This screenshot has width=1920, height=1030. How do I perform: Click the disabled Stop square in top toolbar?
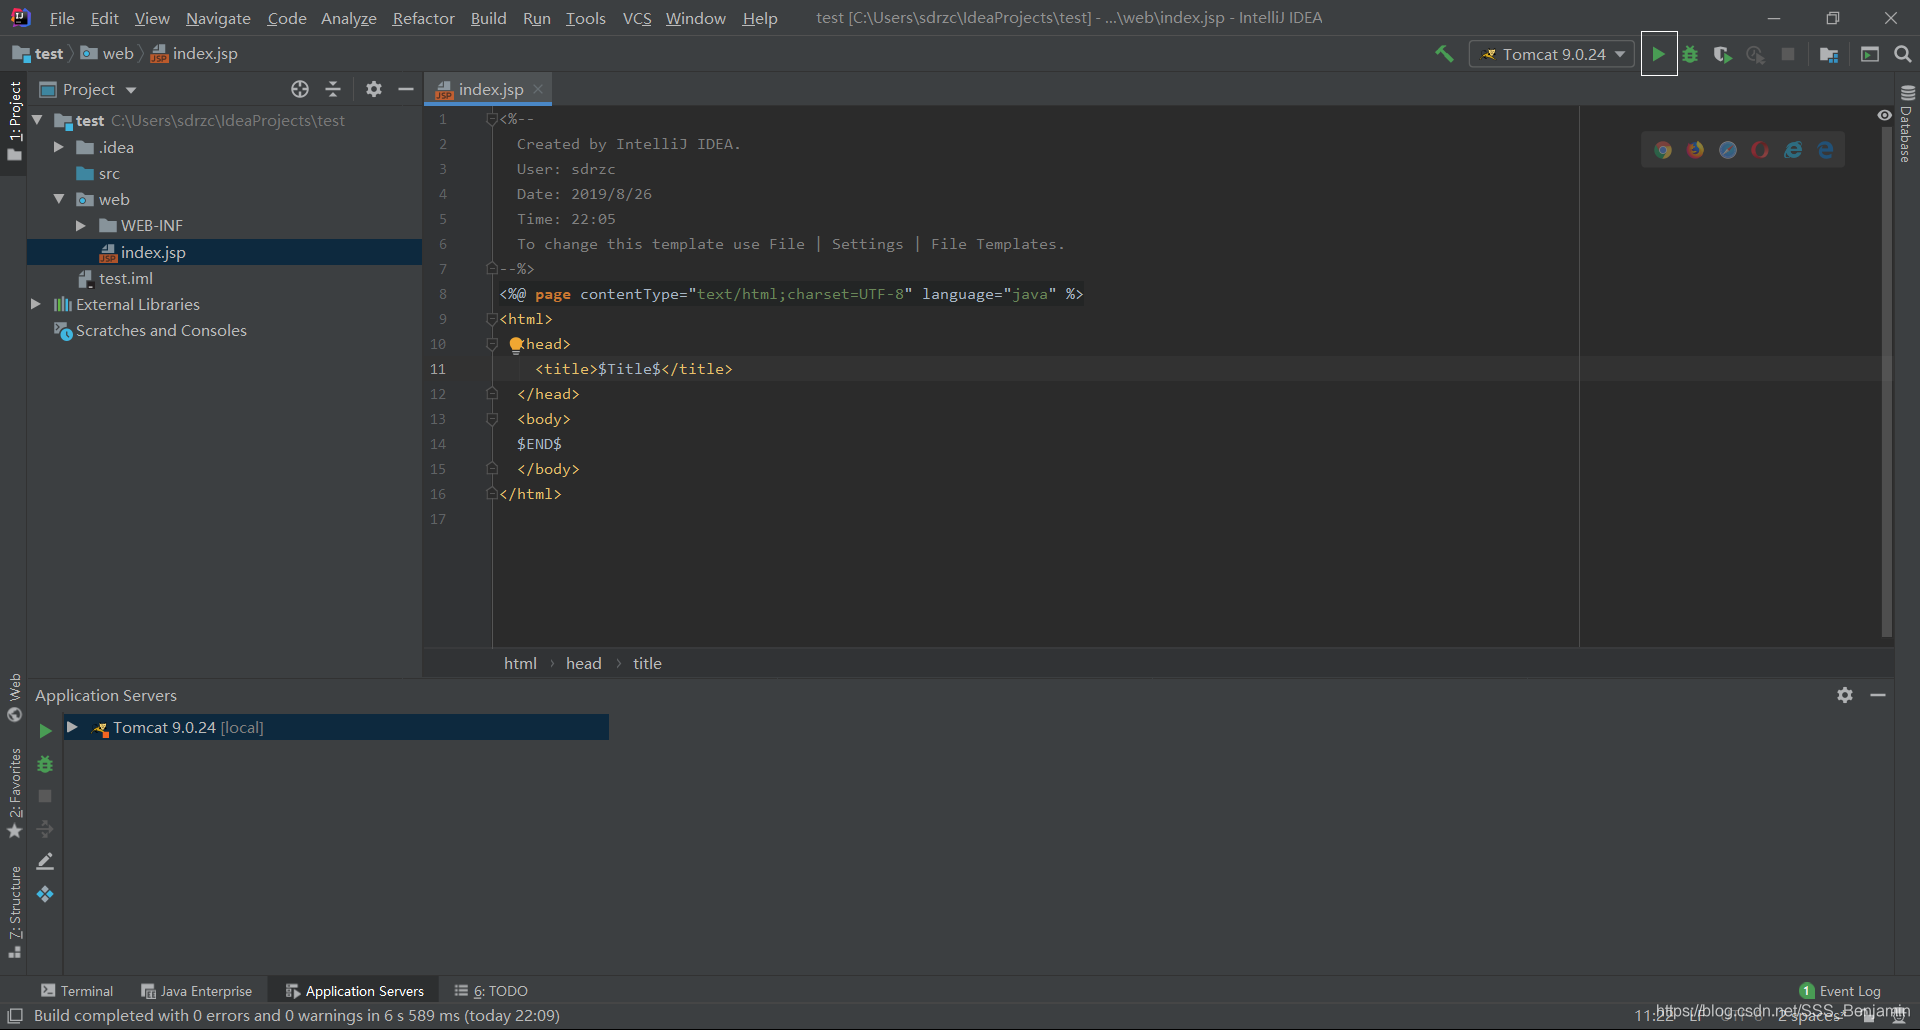1788,54
